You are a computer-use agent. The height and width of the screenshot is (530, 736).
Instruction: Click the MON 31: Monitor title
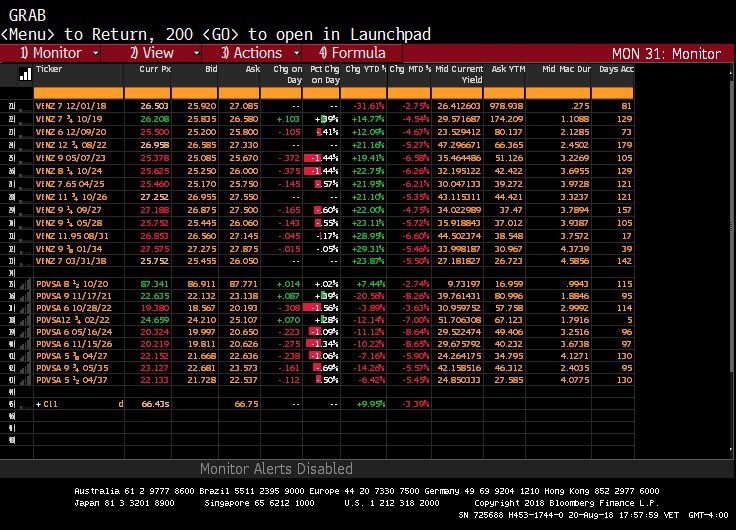point(666,54)
